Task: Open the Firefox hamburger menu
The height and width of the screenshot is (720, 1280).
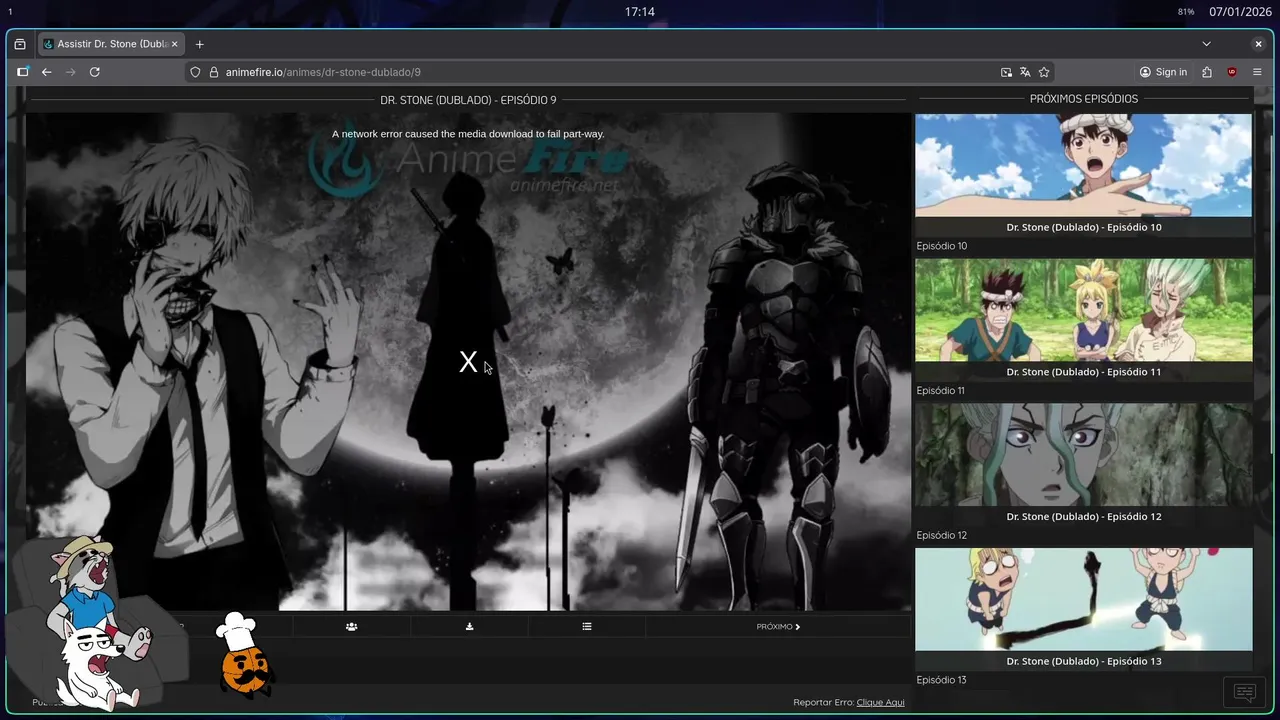Action: tap(1257, 72)
